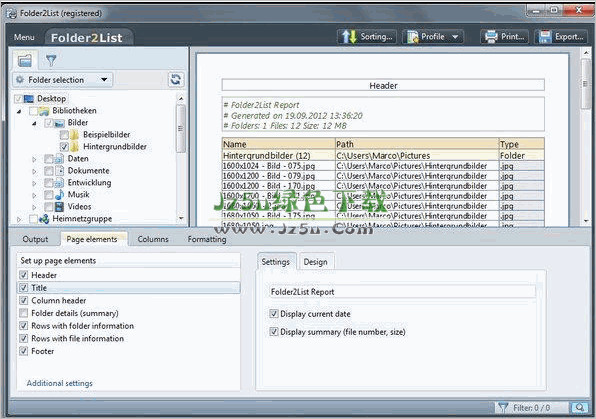Click the preview pane vertical scrollbar thumb
596x419 pixels.
(x=586, y=84)
